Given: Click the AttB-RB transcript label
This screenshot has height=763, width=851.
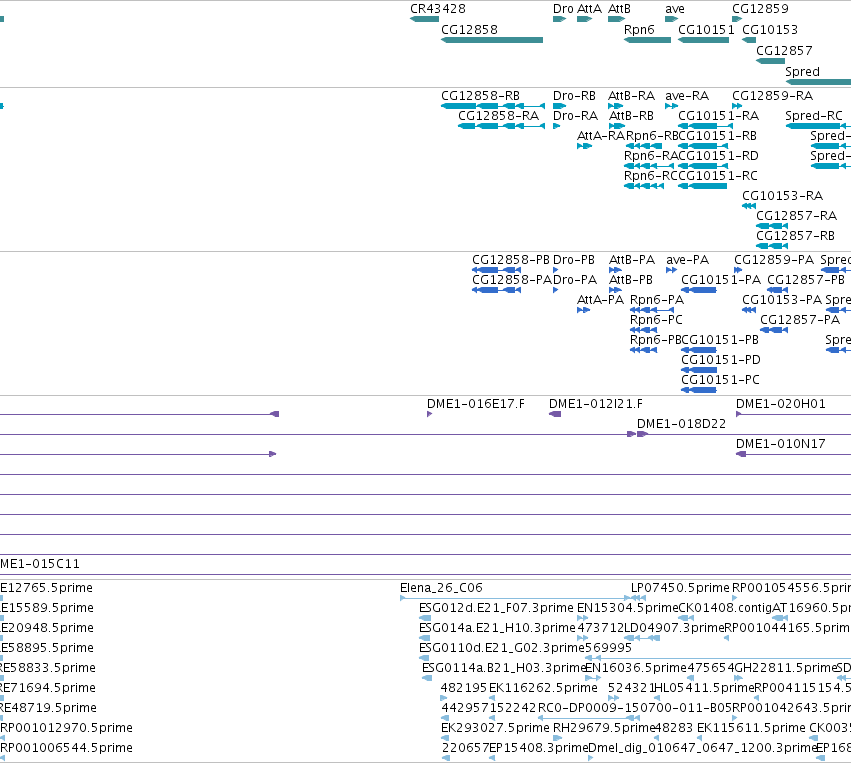Looking at the screenshot, I should click(x=631, y=116).
